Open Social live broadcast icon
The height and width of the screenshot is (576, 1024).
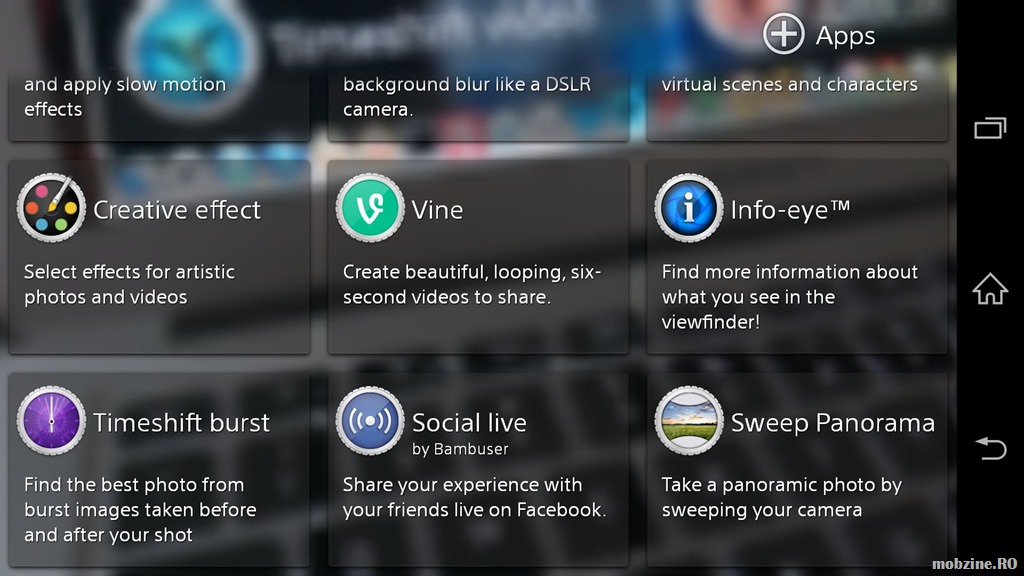[x=370, y=421]
